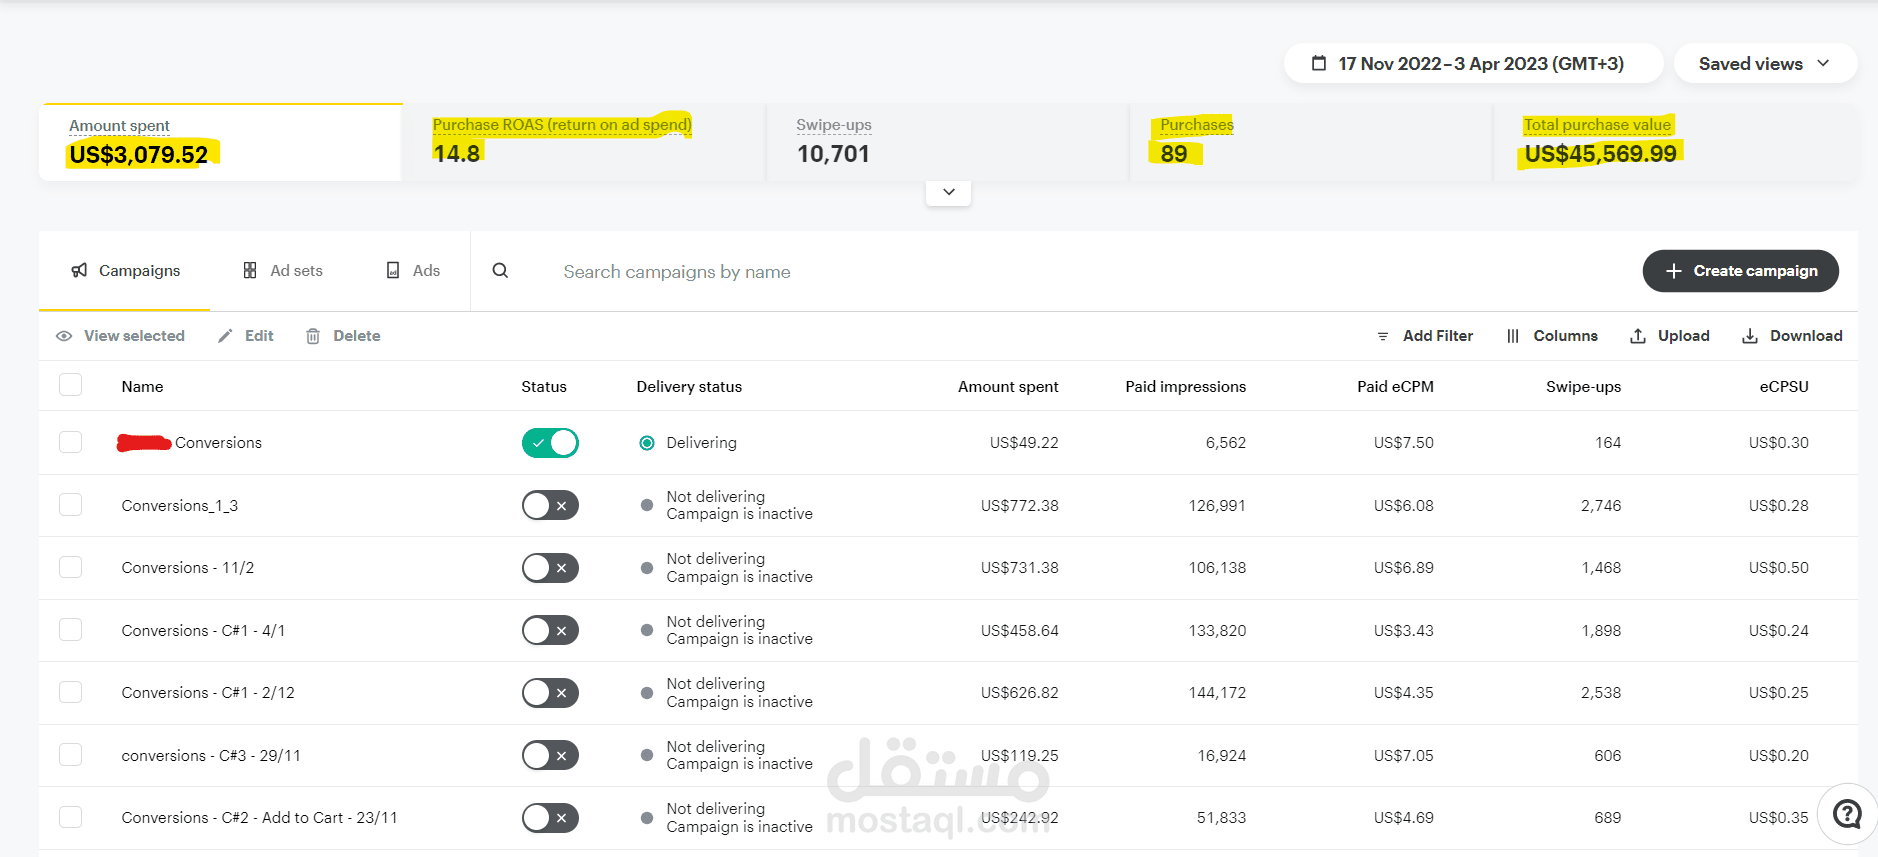This screenshot has width=1878, height=857.
Task: Click the Edit pencil icon
Action: [x=226, y=336]
